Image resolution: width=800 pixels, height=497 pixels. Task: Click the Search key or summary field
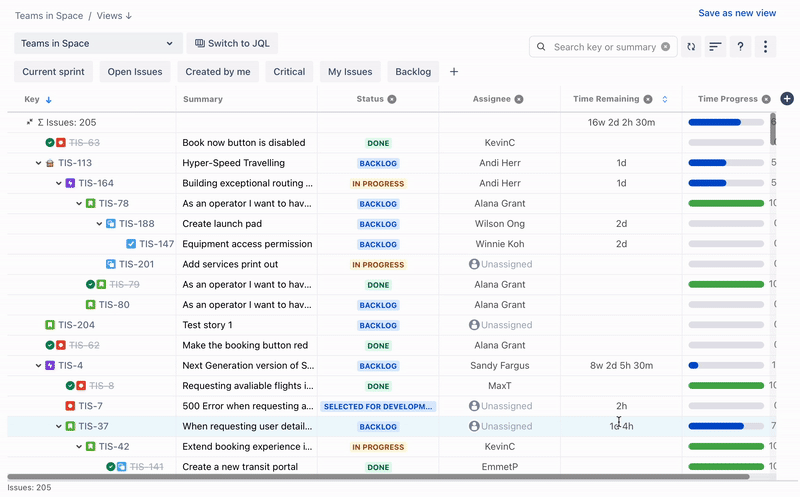(x=604, y=46)
